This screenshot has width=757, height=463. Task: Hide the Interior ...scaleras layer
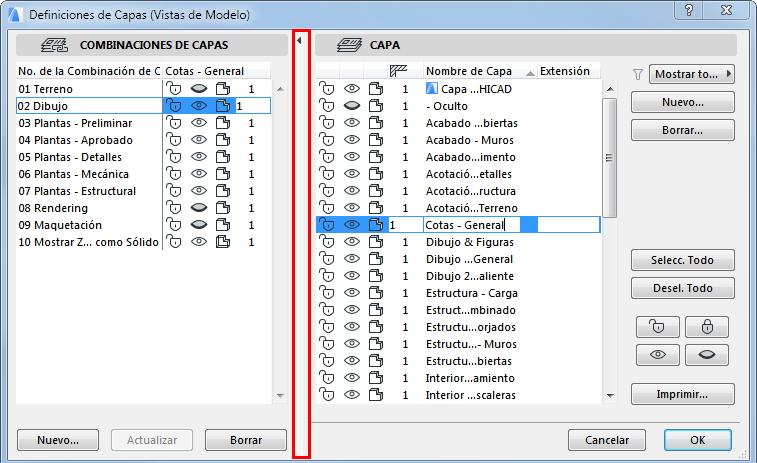pyautogui.click(x=352, y=395)
